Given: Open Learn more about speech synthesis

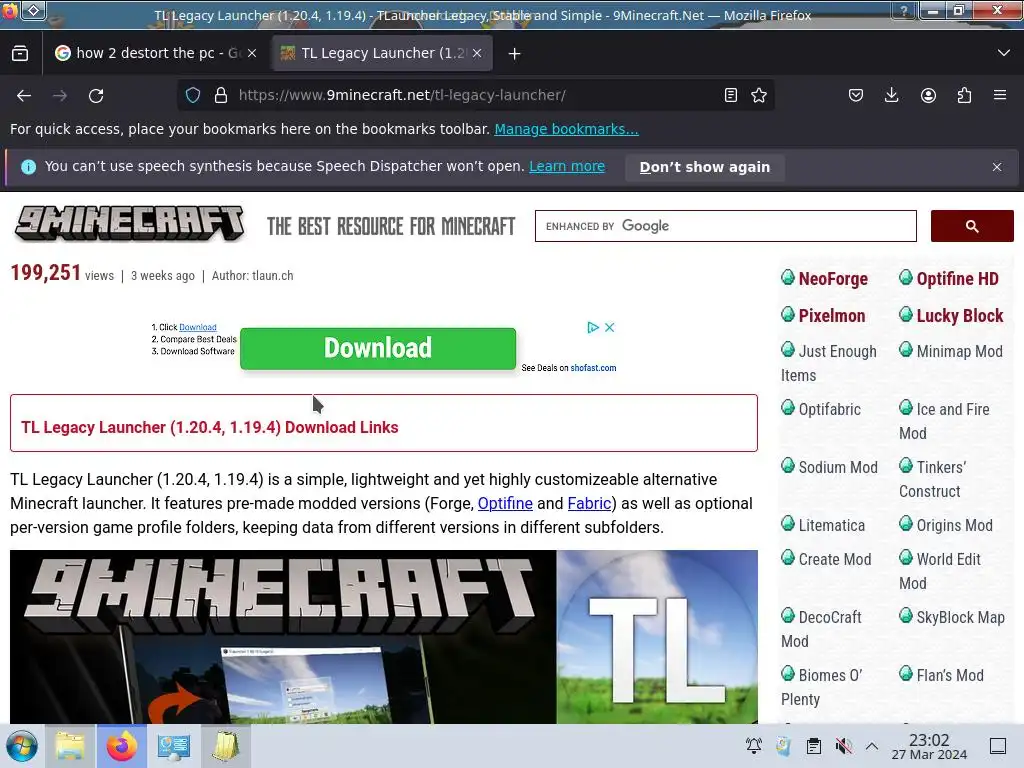Looking at the screenshot, I should 567,167.
